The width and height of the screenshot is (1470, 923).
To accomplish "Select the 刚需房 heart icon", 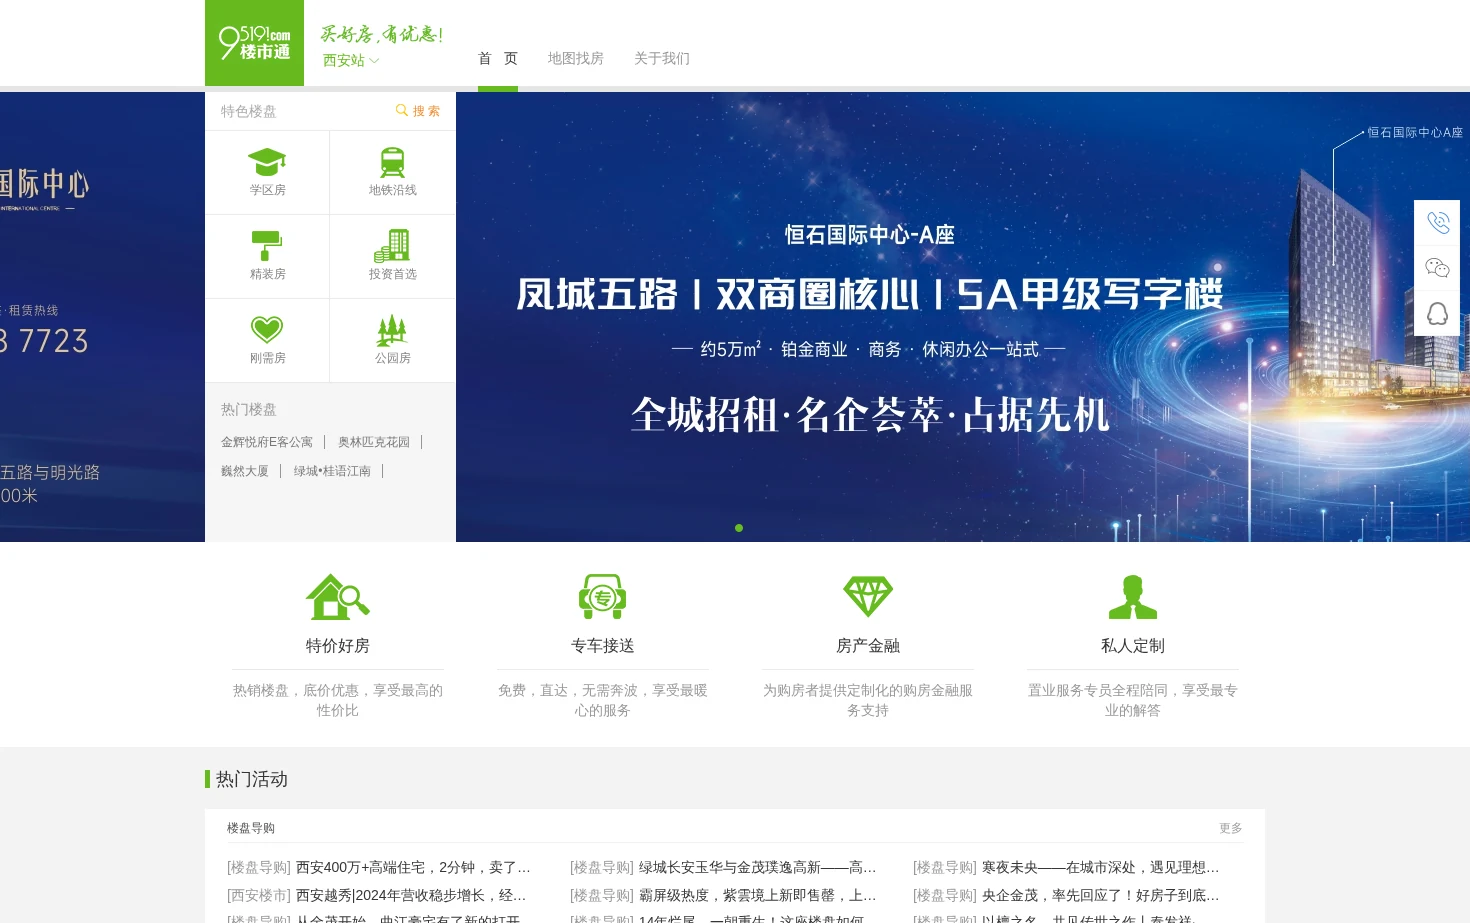I will pyautogui.click(x=267, y=329).
